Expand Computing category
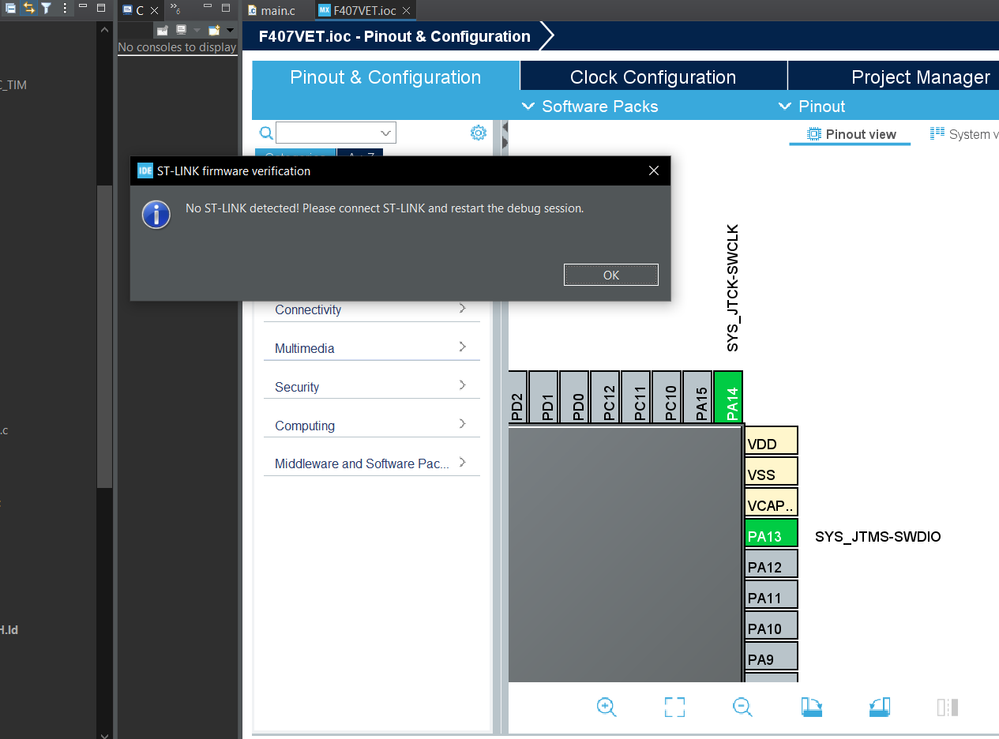This screenshot has height=739, width=999. pyautogui.click(x=371, y=425)
